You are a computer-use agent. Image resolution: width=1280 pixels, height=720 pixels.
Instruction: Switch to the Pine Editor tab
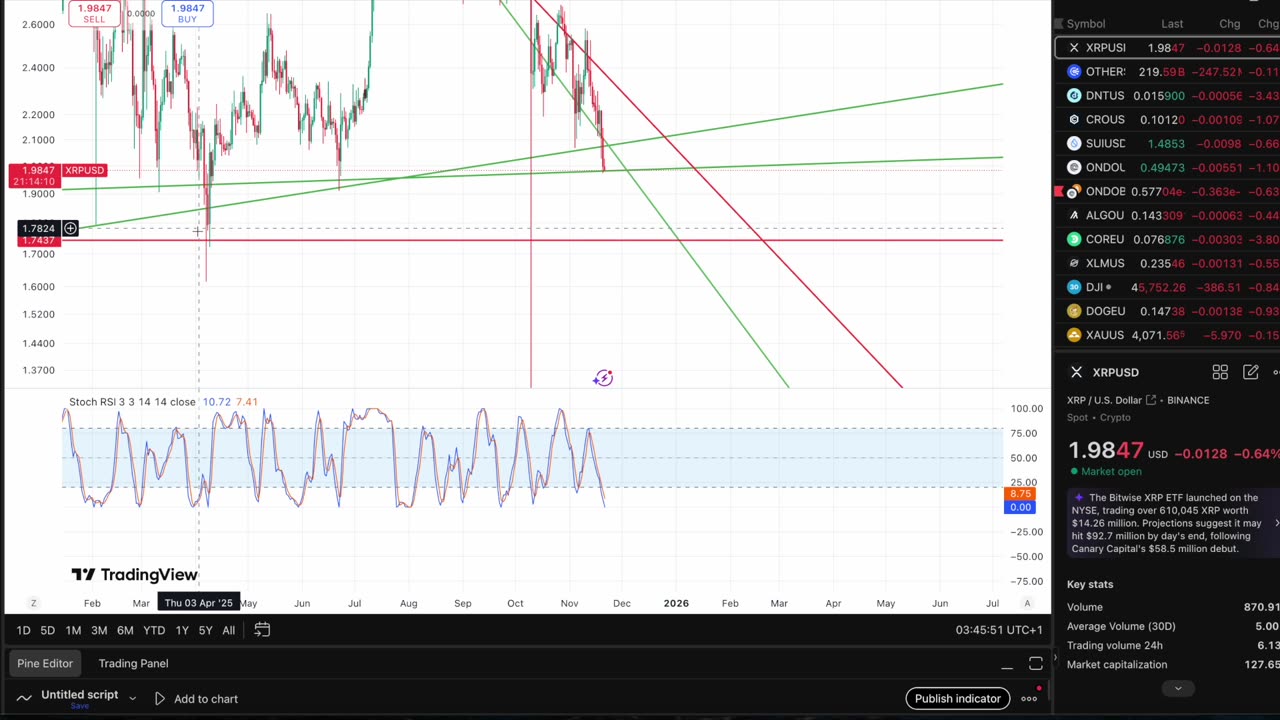[x=45, y=663]
